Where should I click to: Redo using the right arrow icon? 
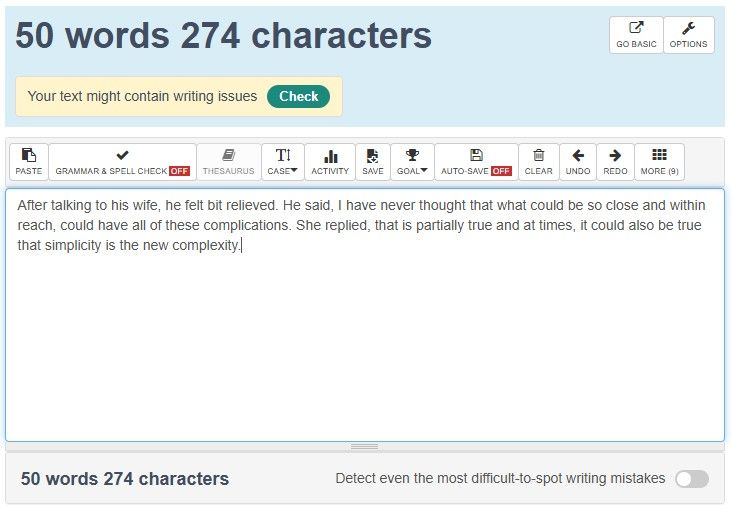tap(615, 155)
